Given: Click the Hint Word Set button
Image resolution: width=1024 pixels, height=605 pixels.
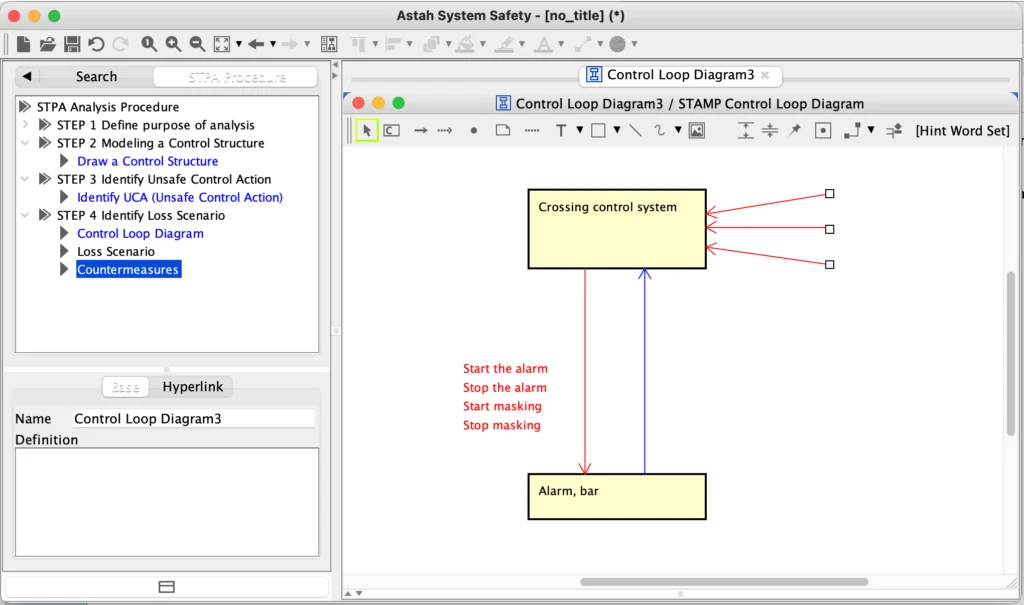Looking at the screenshot, I should [962, 131].
